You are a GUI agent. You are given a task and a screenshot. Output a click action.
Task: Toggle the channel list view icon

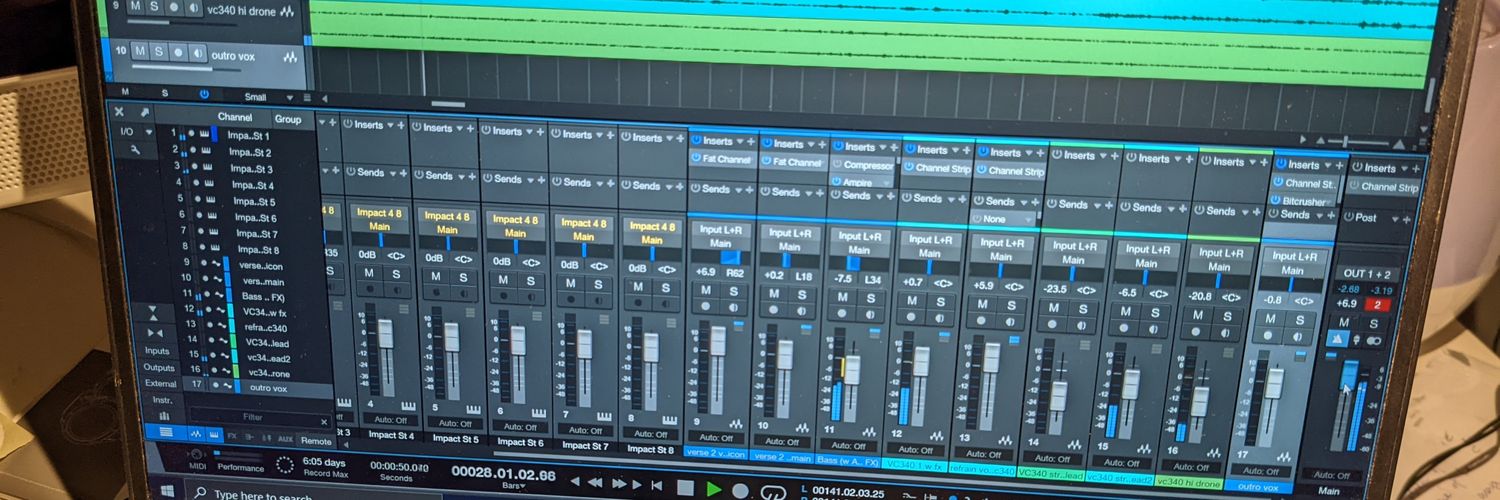[x=167, y=433]
